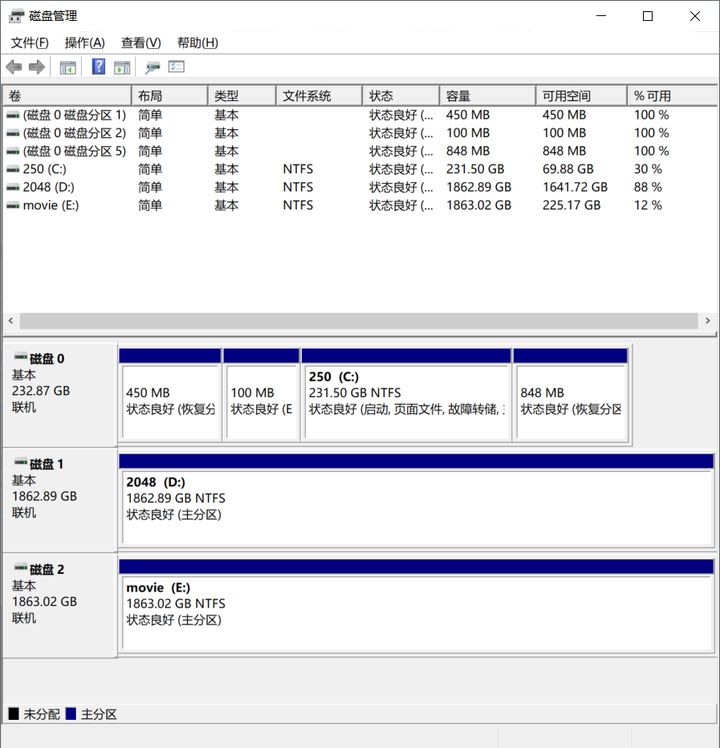Click volume icon of 250 (C:) row
This screenshot has height=748, width=720.
13,169
